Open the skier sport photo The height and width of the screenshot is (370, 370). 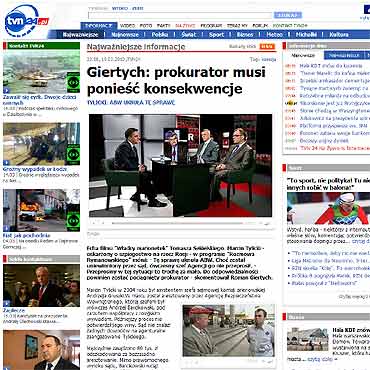[x=328, y=209]
